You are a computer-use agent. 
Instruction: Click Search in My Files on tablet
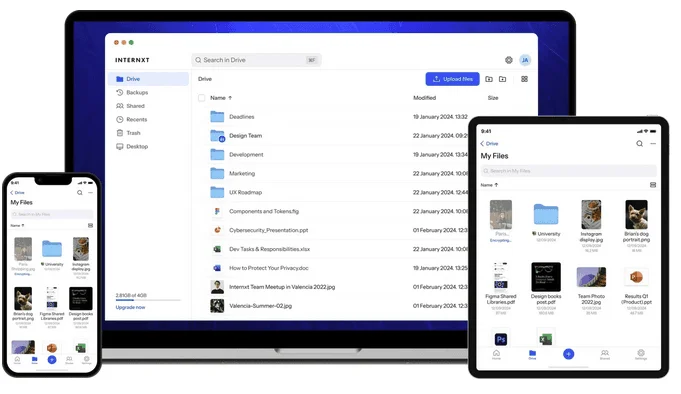(x=568, y=171)
